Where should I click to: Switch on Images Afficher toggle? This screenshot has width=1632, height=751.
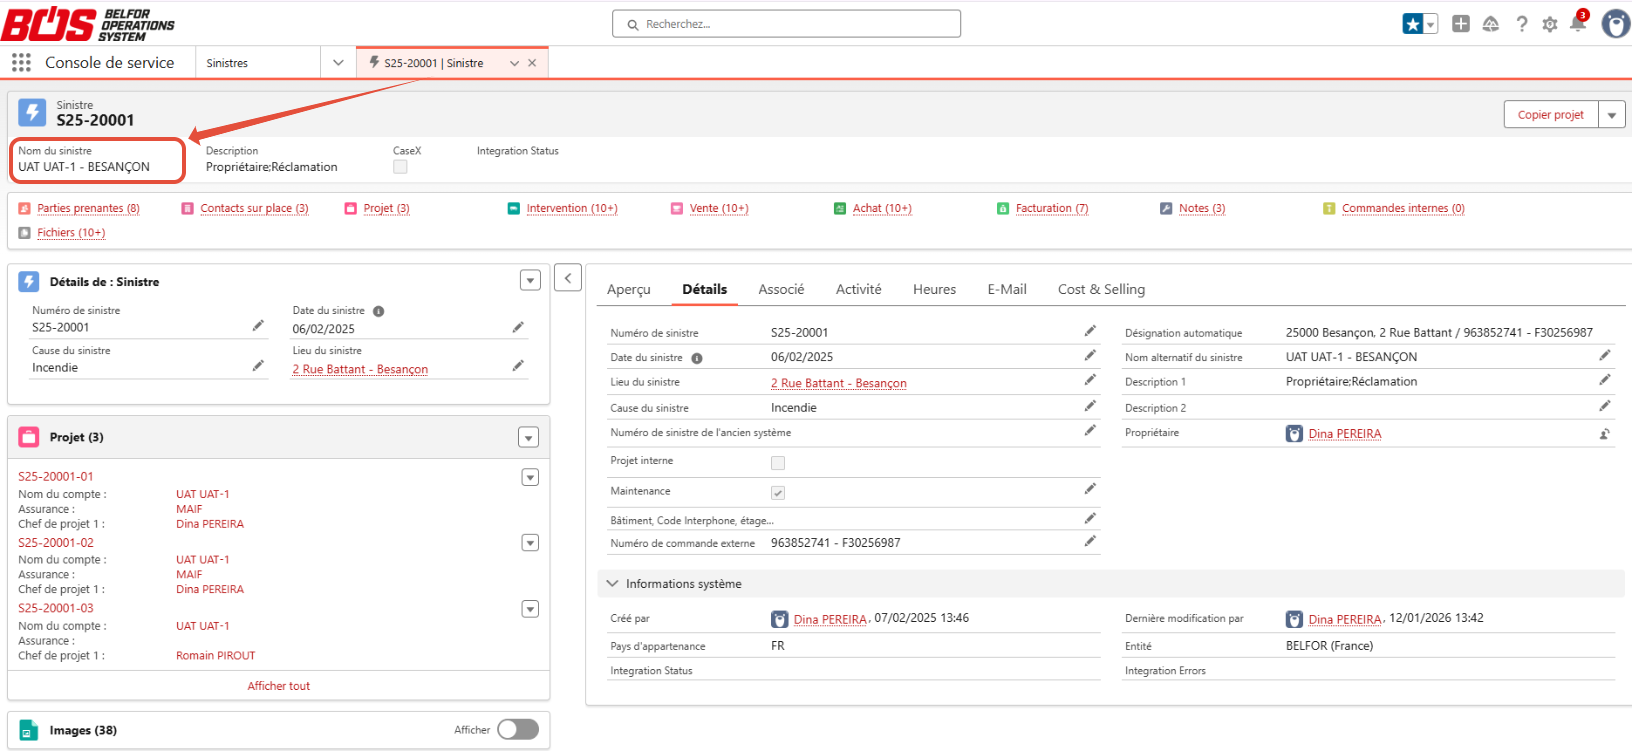(x=518, y=730)
